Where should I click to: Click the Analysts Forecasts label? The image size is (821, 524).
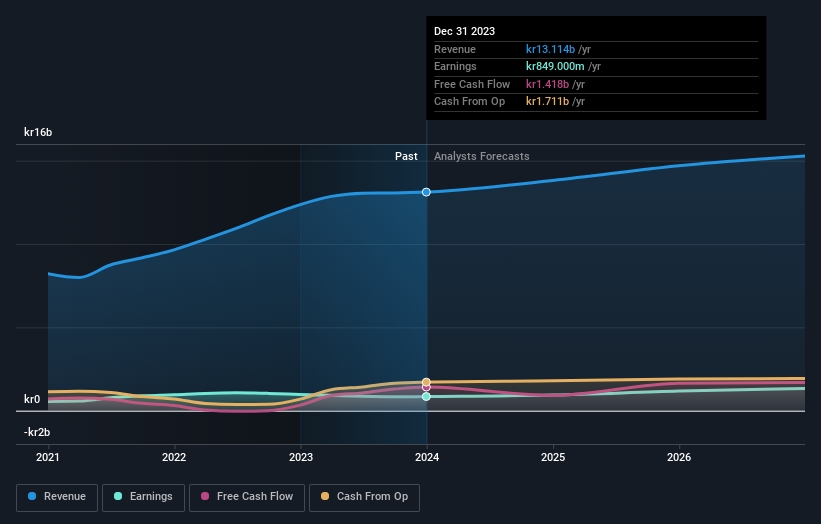click(482, 157)
